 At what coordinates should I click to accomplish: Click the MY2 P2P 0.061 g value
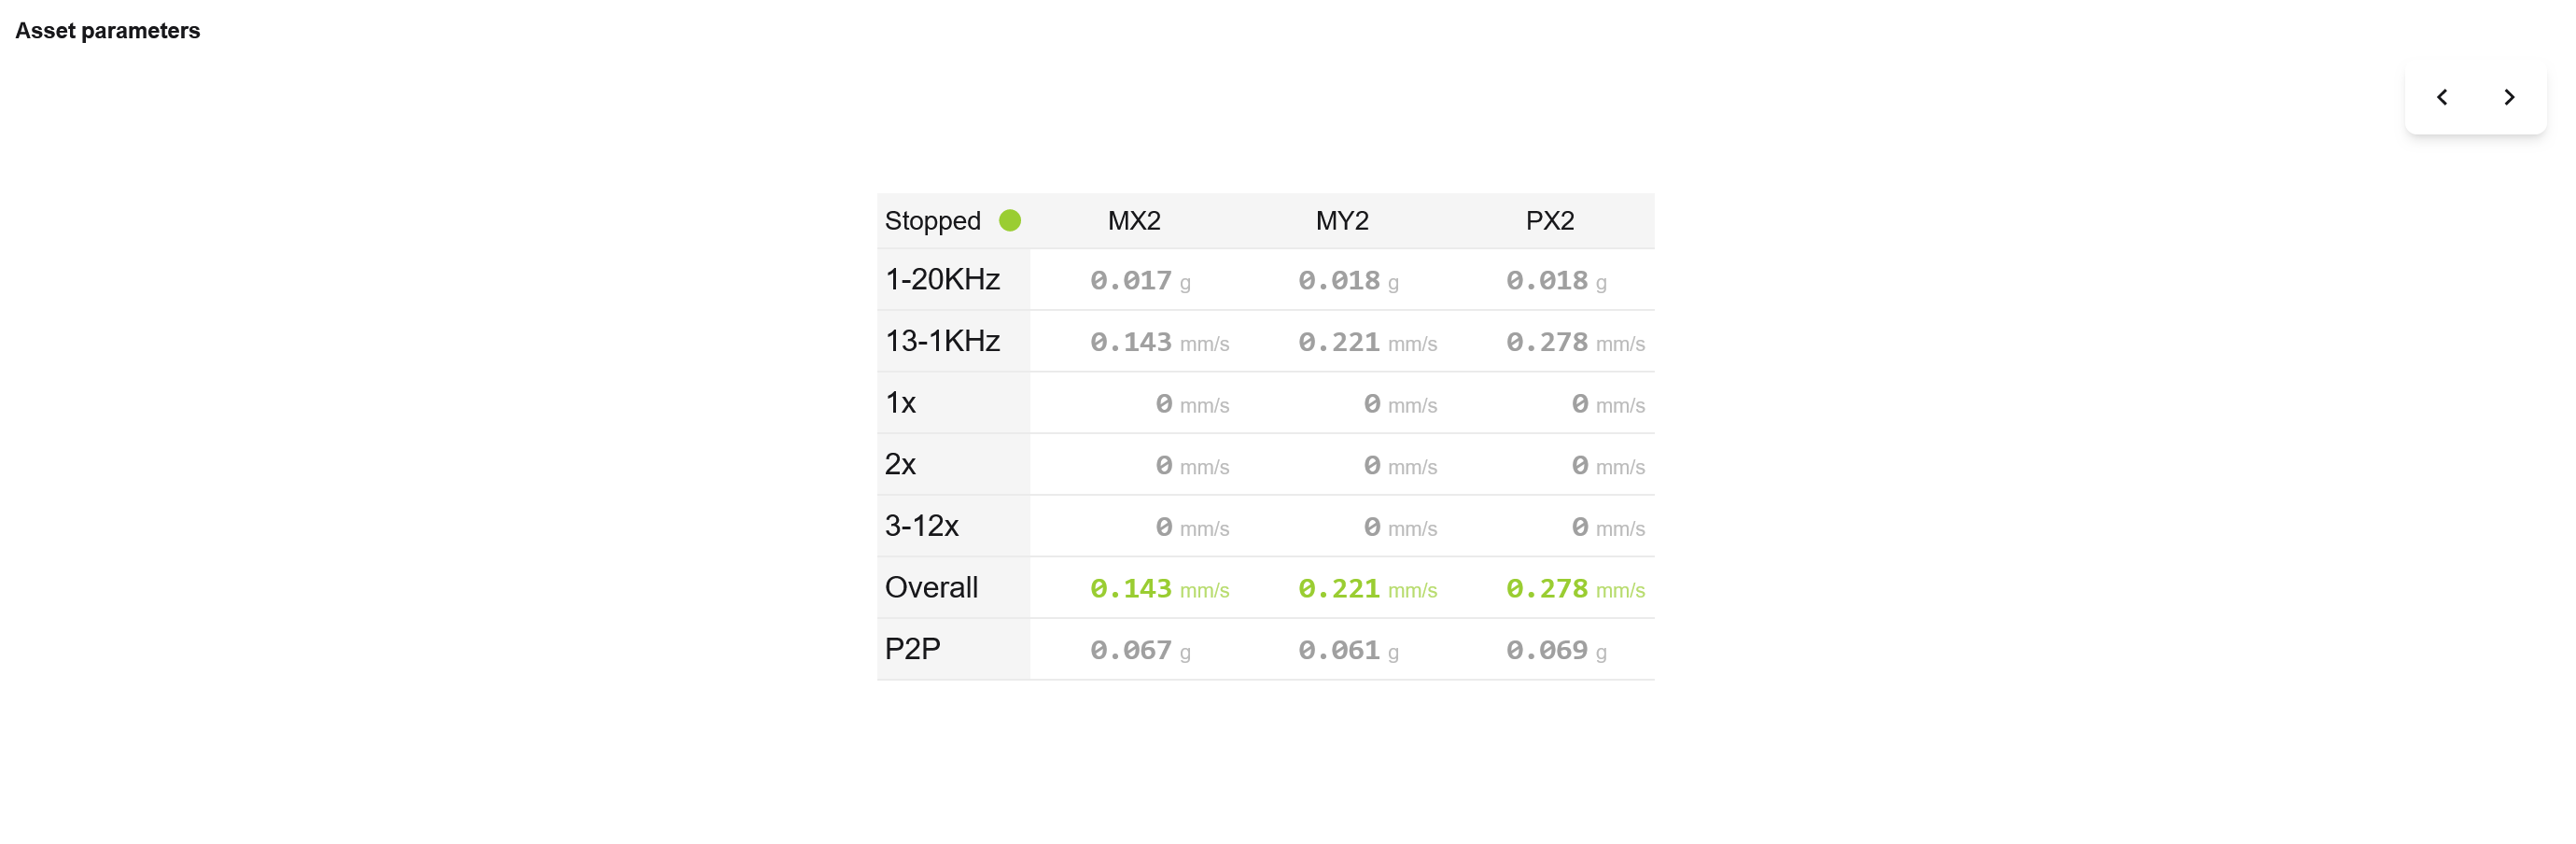(1349, 651)
